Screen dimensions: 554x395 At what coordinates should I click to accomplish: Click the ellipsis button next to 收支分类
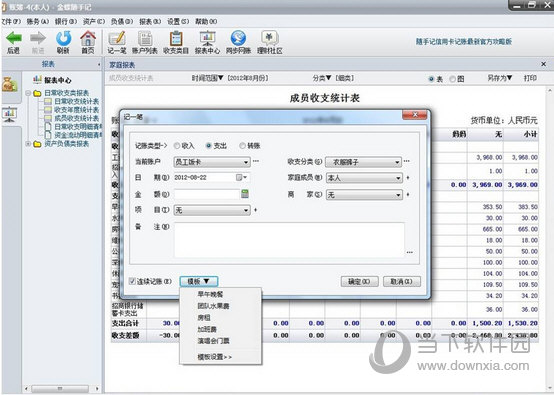tap(407, 161)
